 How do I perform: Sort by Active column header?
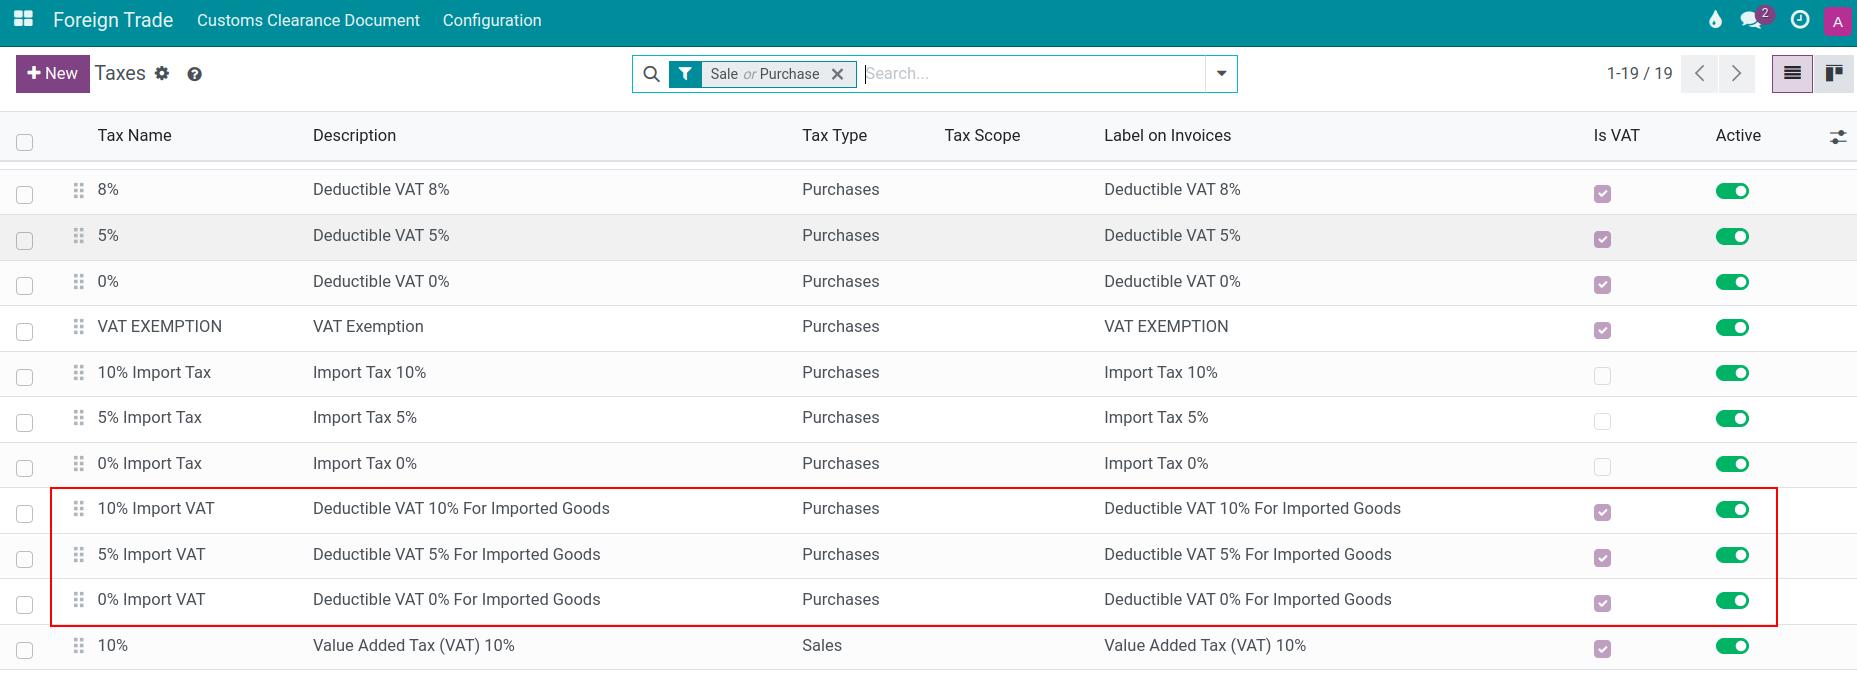click(x=1738, y=136)
